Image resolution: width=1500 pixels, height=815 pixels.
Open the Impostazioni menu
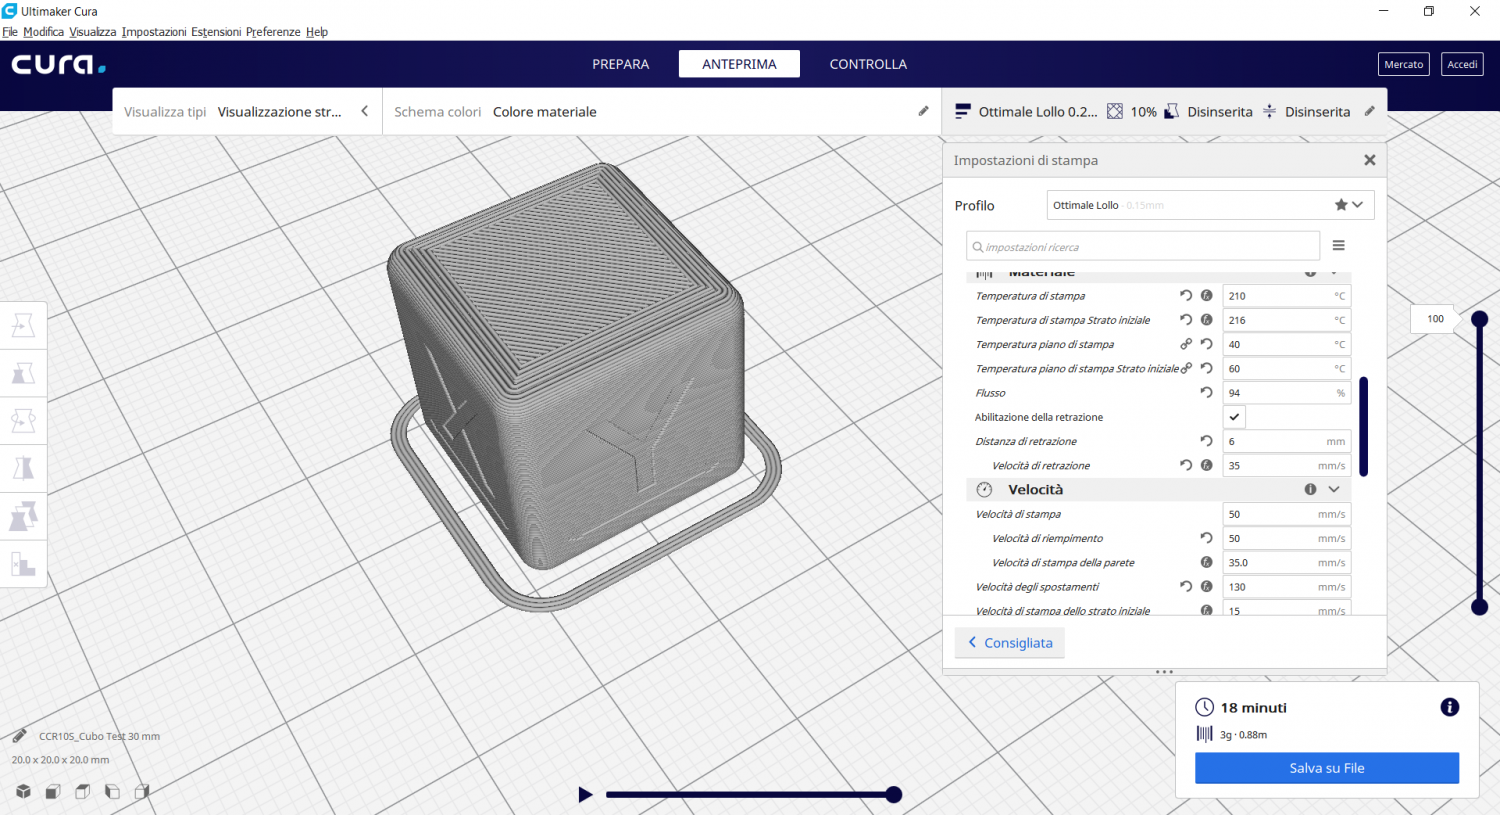[154, 32]
